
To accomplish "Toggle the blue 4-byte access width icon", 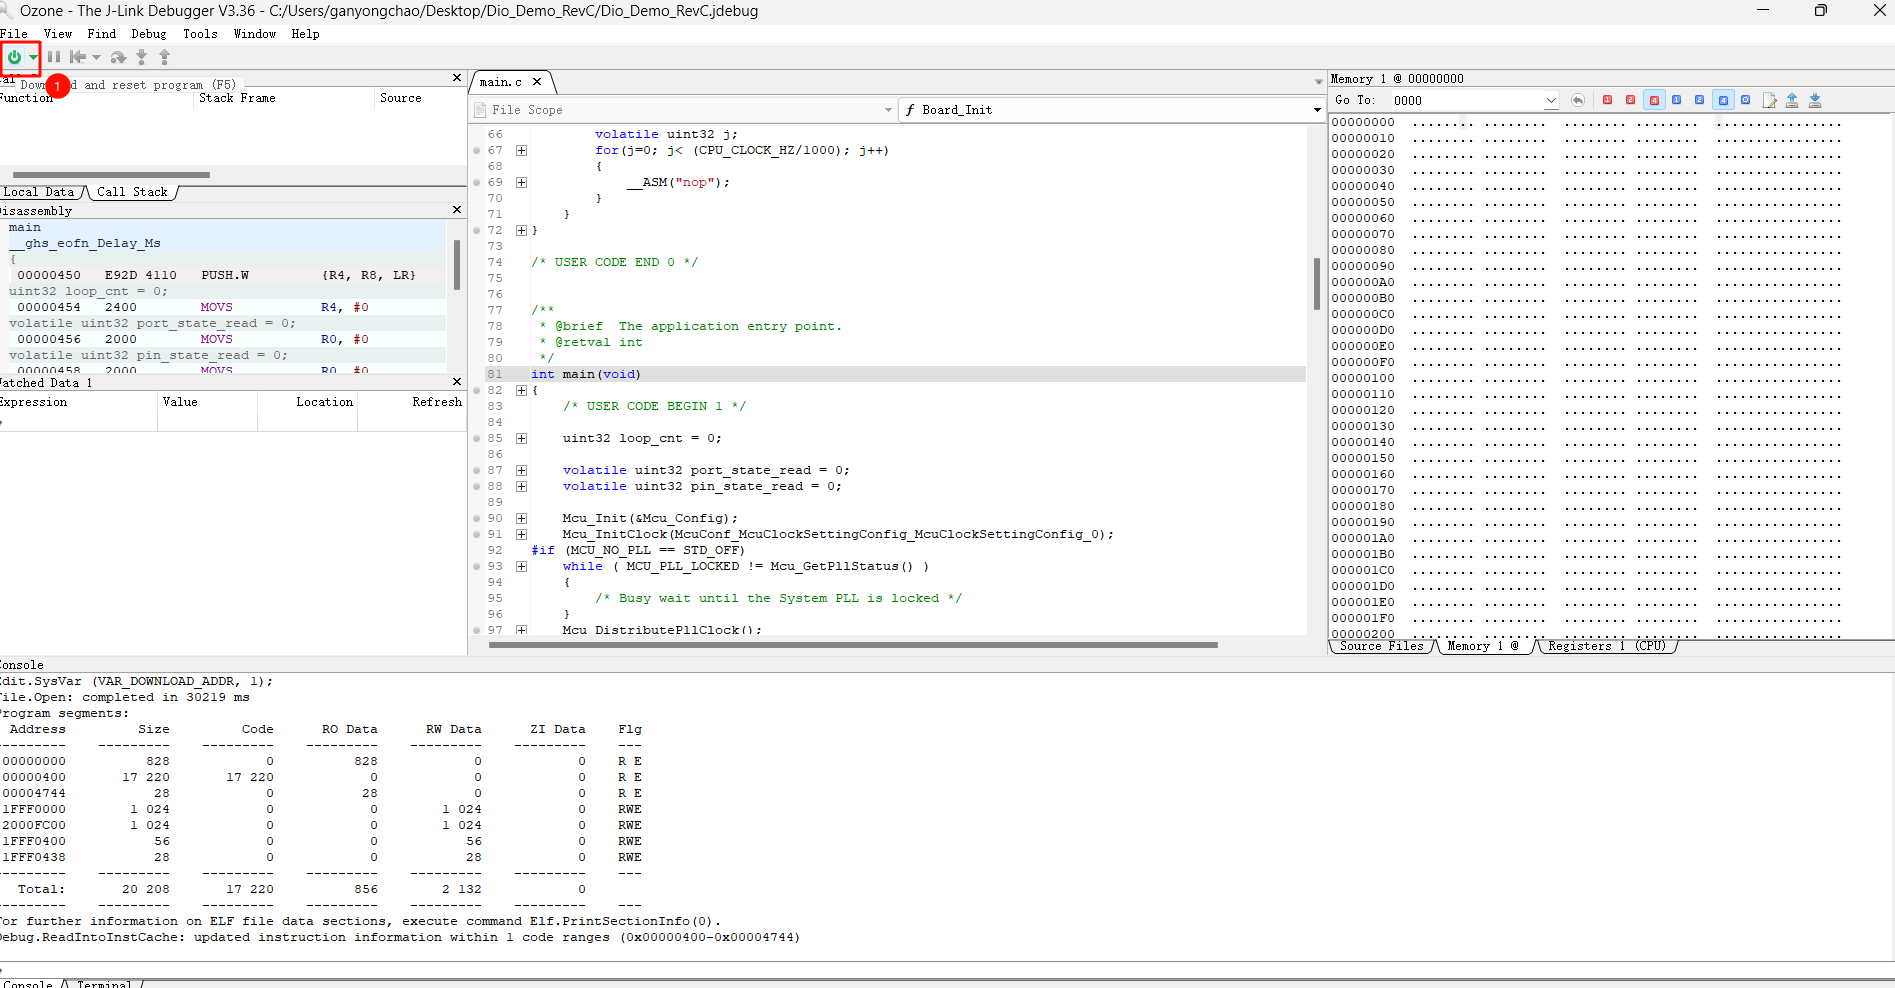I will click(x=1723, y=100).
